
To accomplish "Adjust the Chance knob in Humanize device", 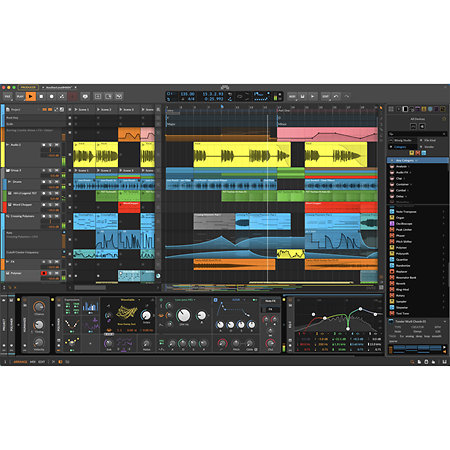I will tap(39, 306).
